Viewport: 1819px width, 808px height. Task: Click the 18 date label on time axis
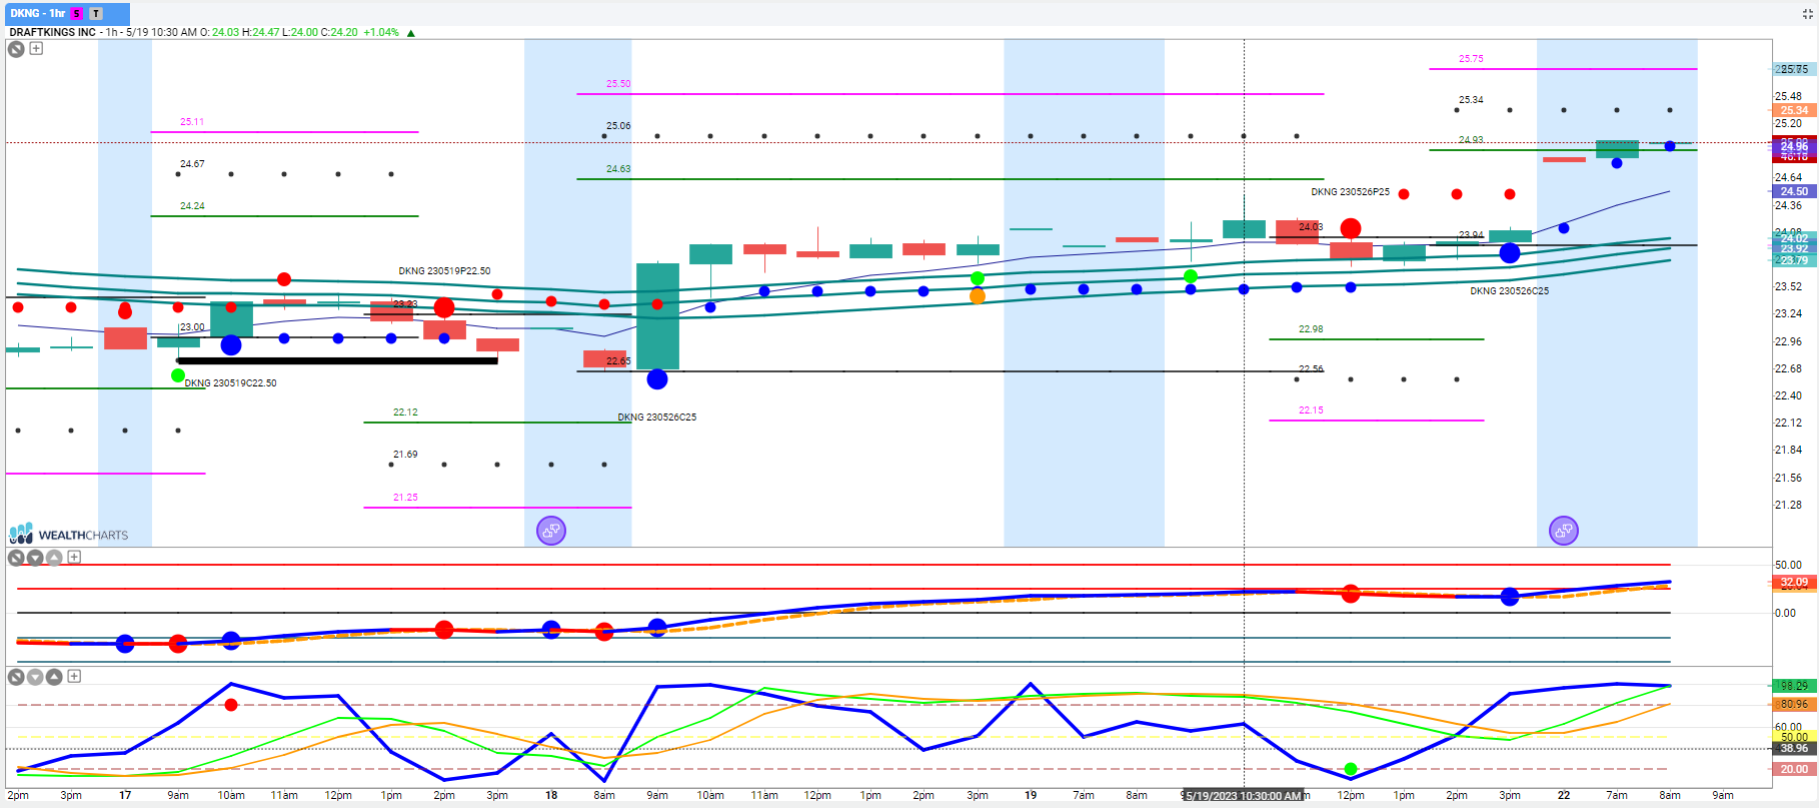(x=551, y=796)
